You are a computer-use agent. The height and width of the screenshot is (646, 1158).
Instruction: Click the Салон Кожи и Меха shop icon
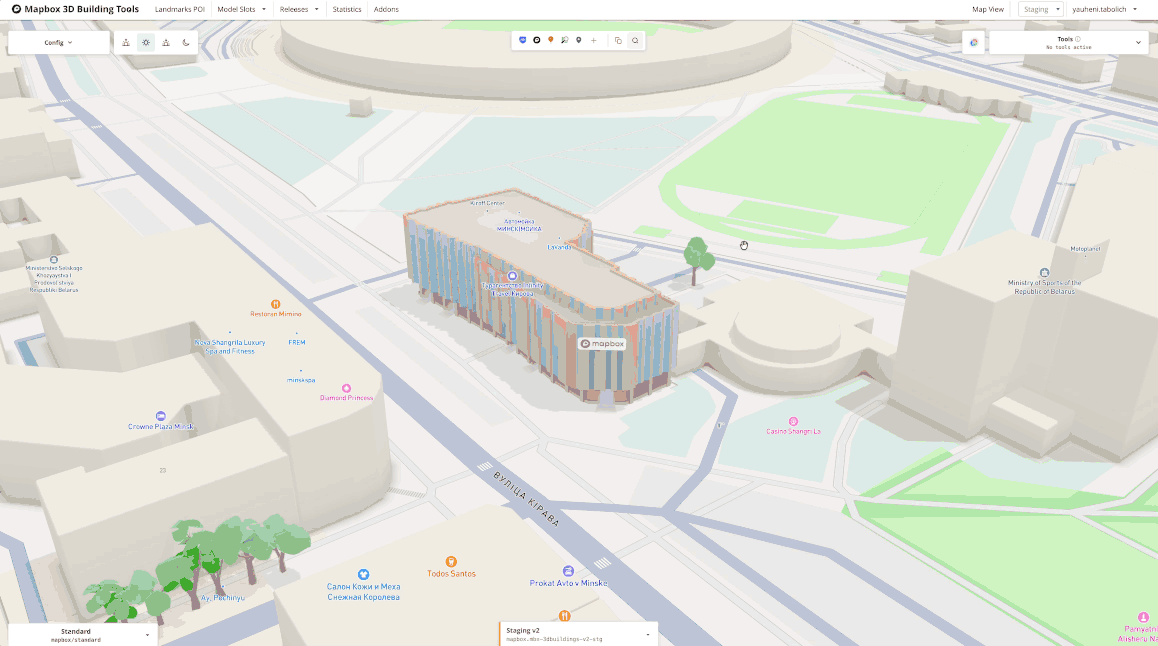(x=363, y=574)
